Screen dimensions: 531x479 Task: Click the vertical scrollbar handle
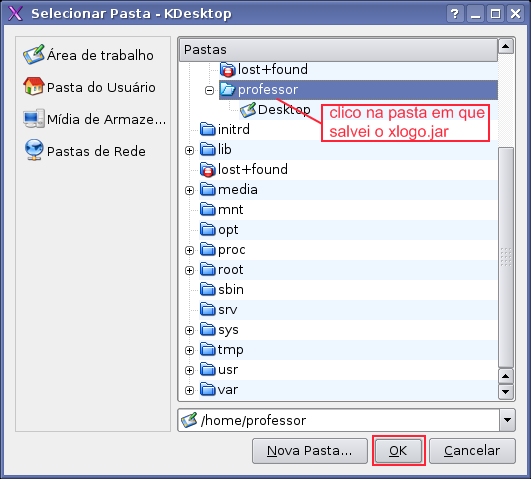pos(506,257)
